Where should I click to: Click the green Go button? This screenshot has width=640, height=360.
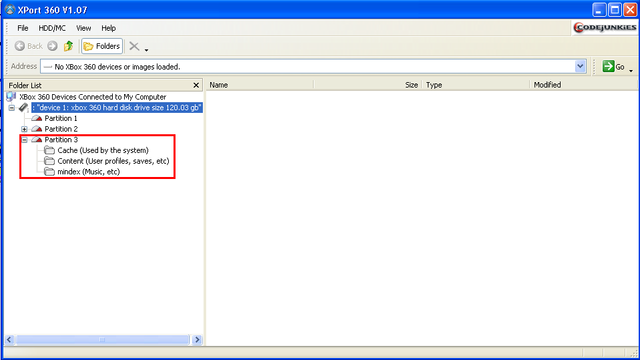click(x=613, y=67)
